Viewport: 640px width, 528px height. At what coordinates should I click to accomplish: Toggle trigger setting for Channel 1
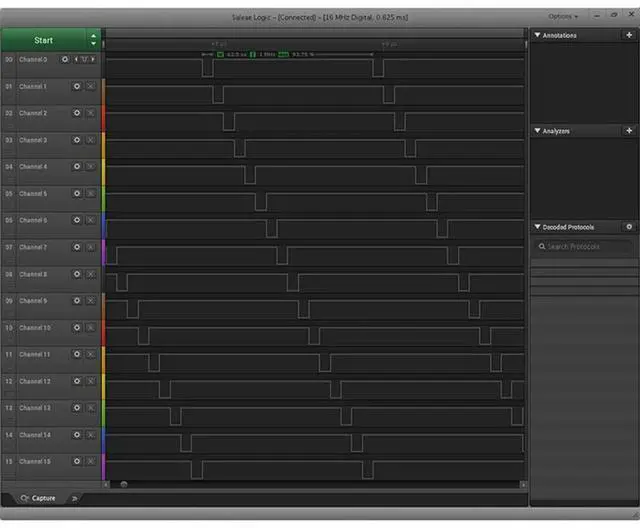point(90,86)
